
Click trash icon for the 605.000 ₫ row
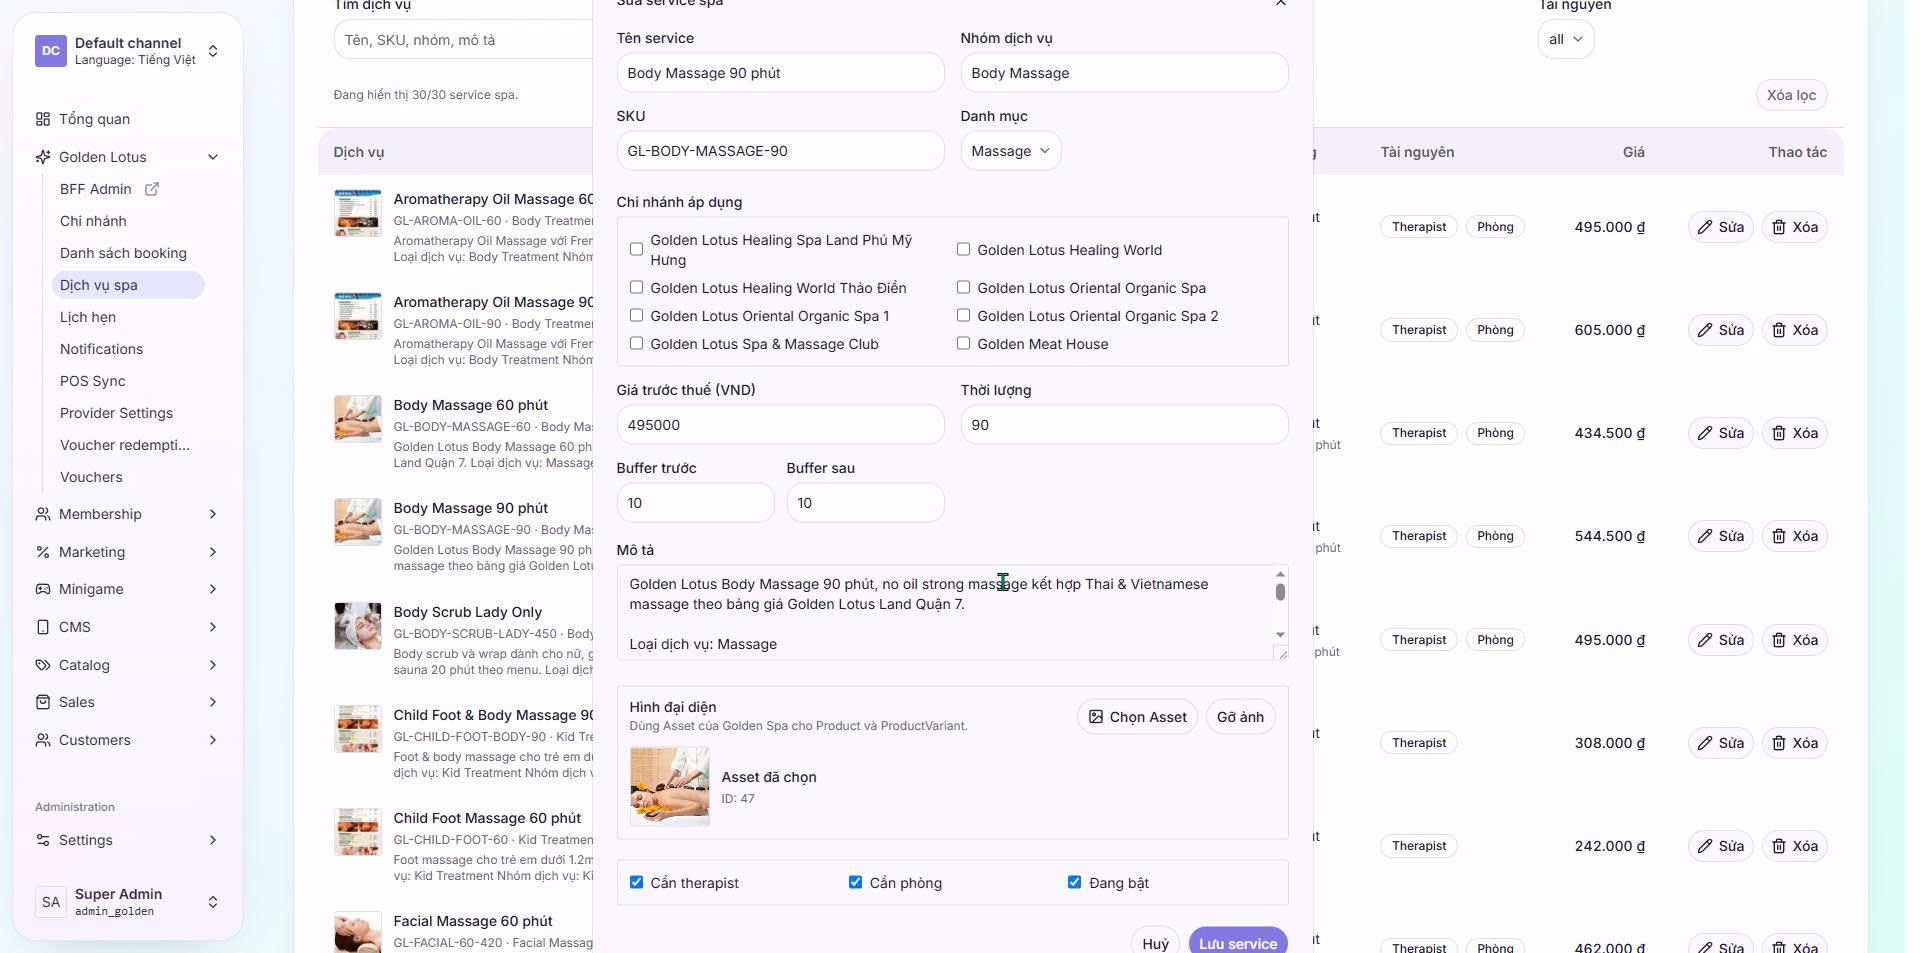(x=1779, y=330)
